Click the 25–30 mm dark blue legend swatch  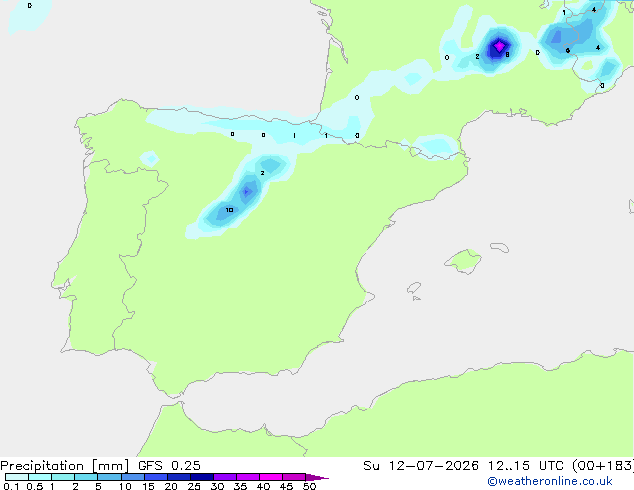click(202, 477)
